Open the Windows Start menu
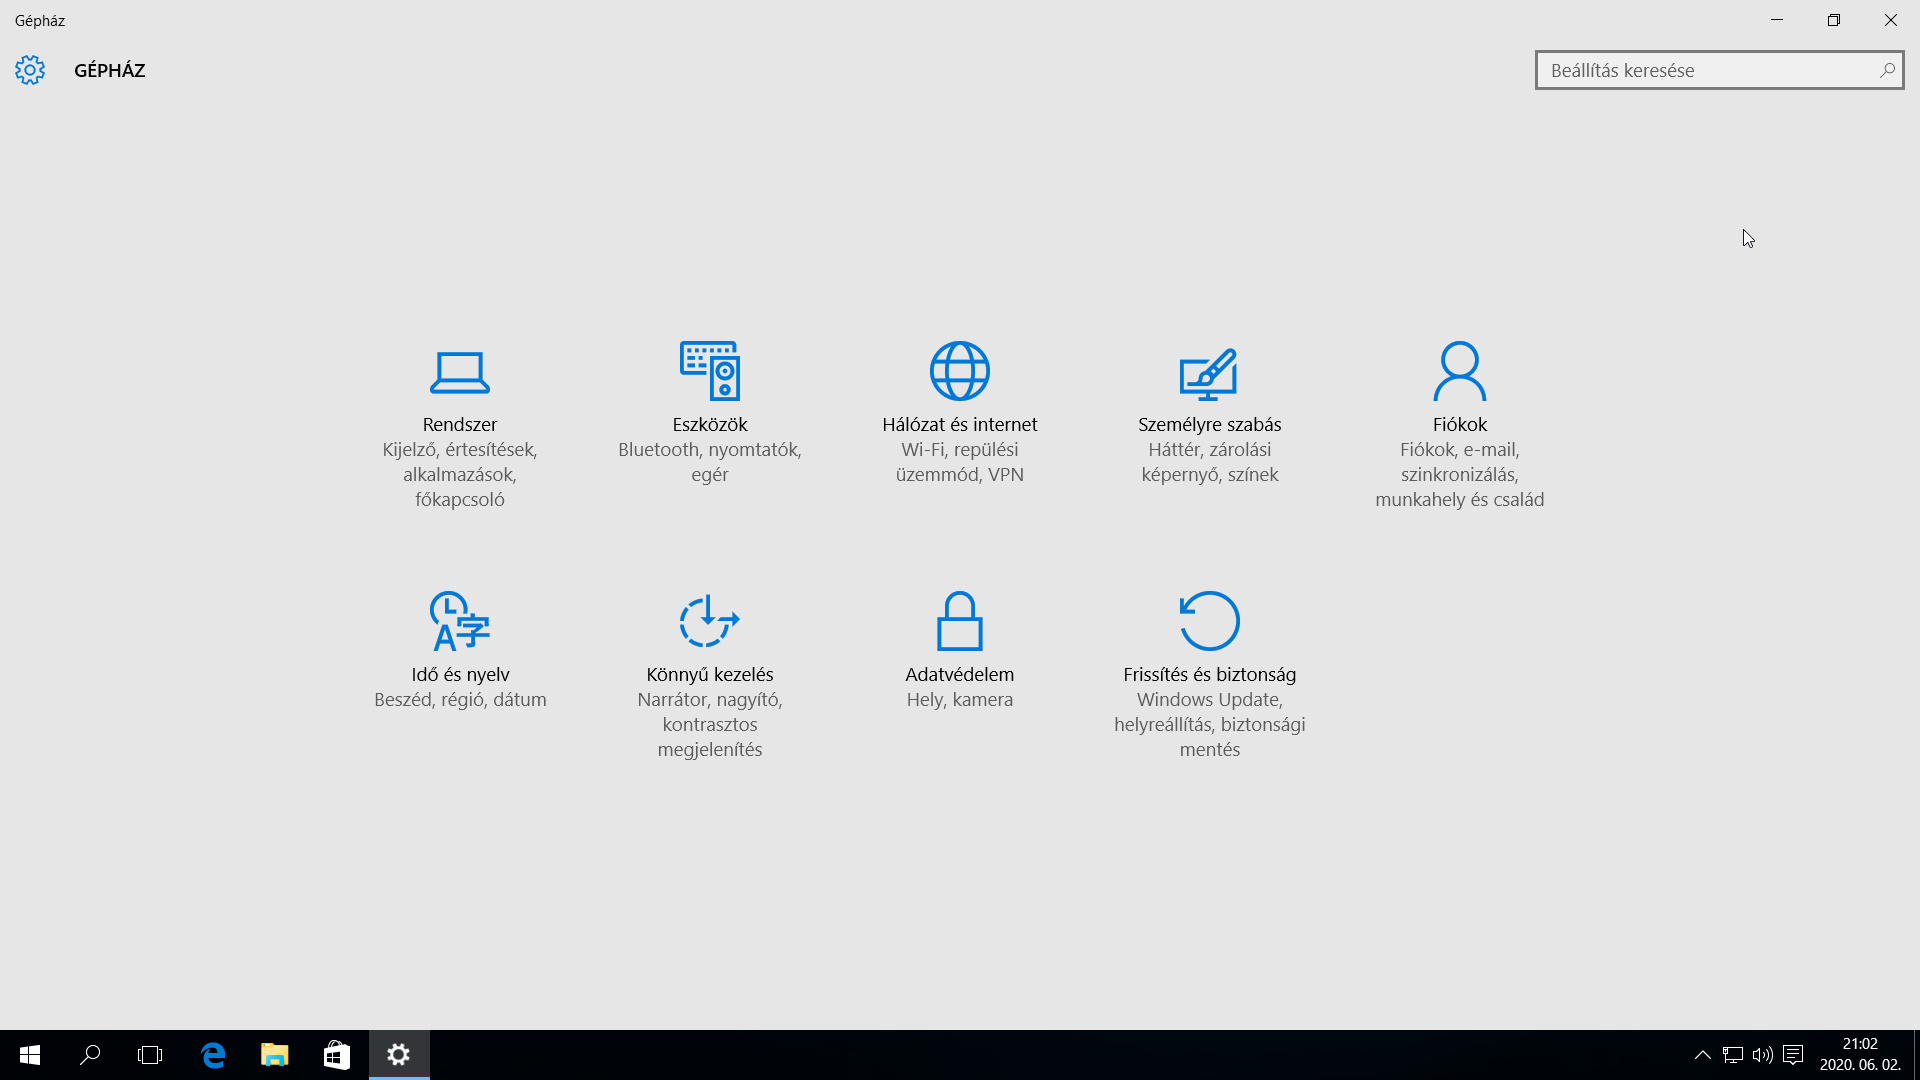The width and height of the screenshot is (1920, 1080). tap(30, 1055)
